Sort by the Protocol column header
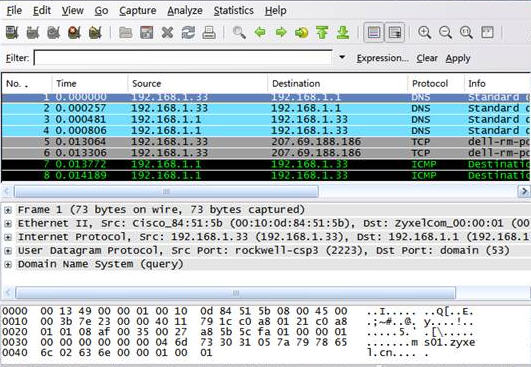This screenshot has height=367, width=531. [436, 84]
